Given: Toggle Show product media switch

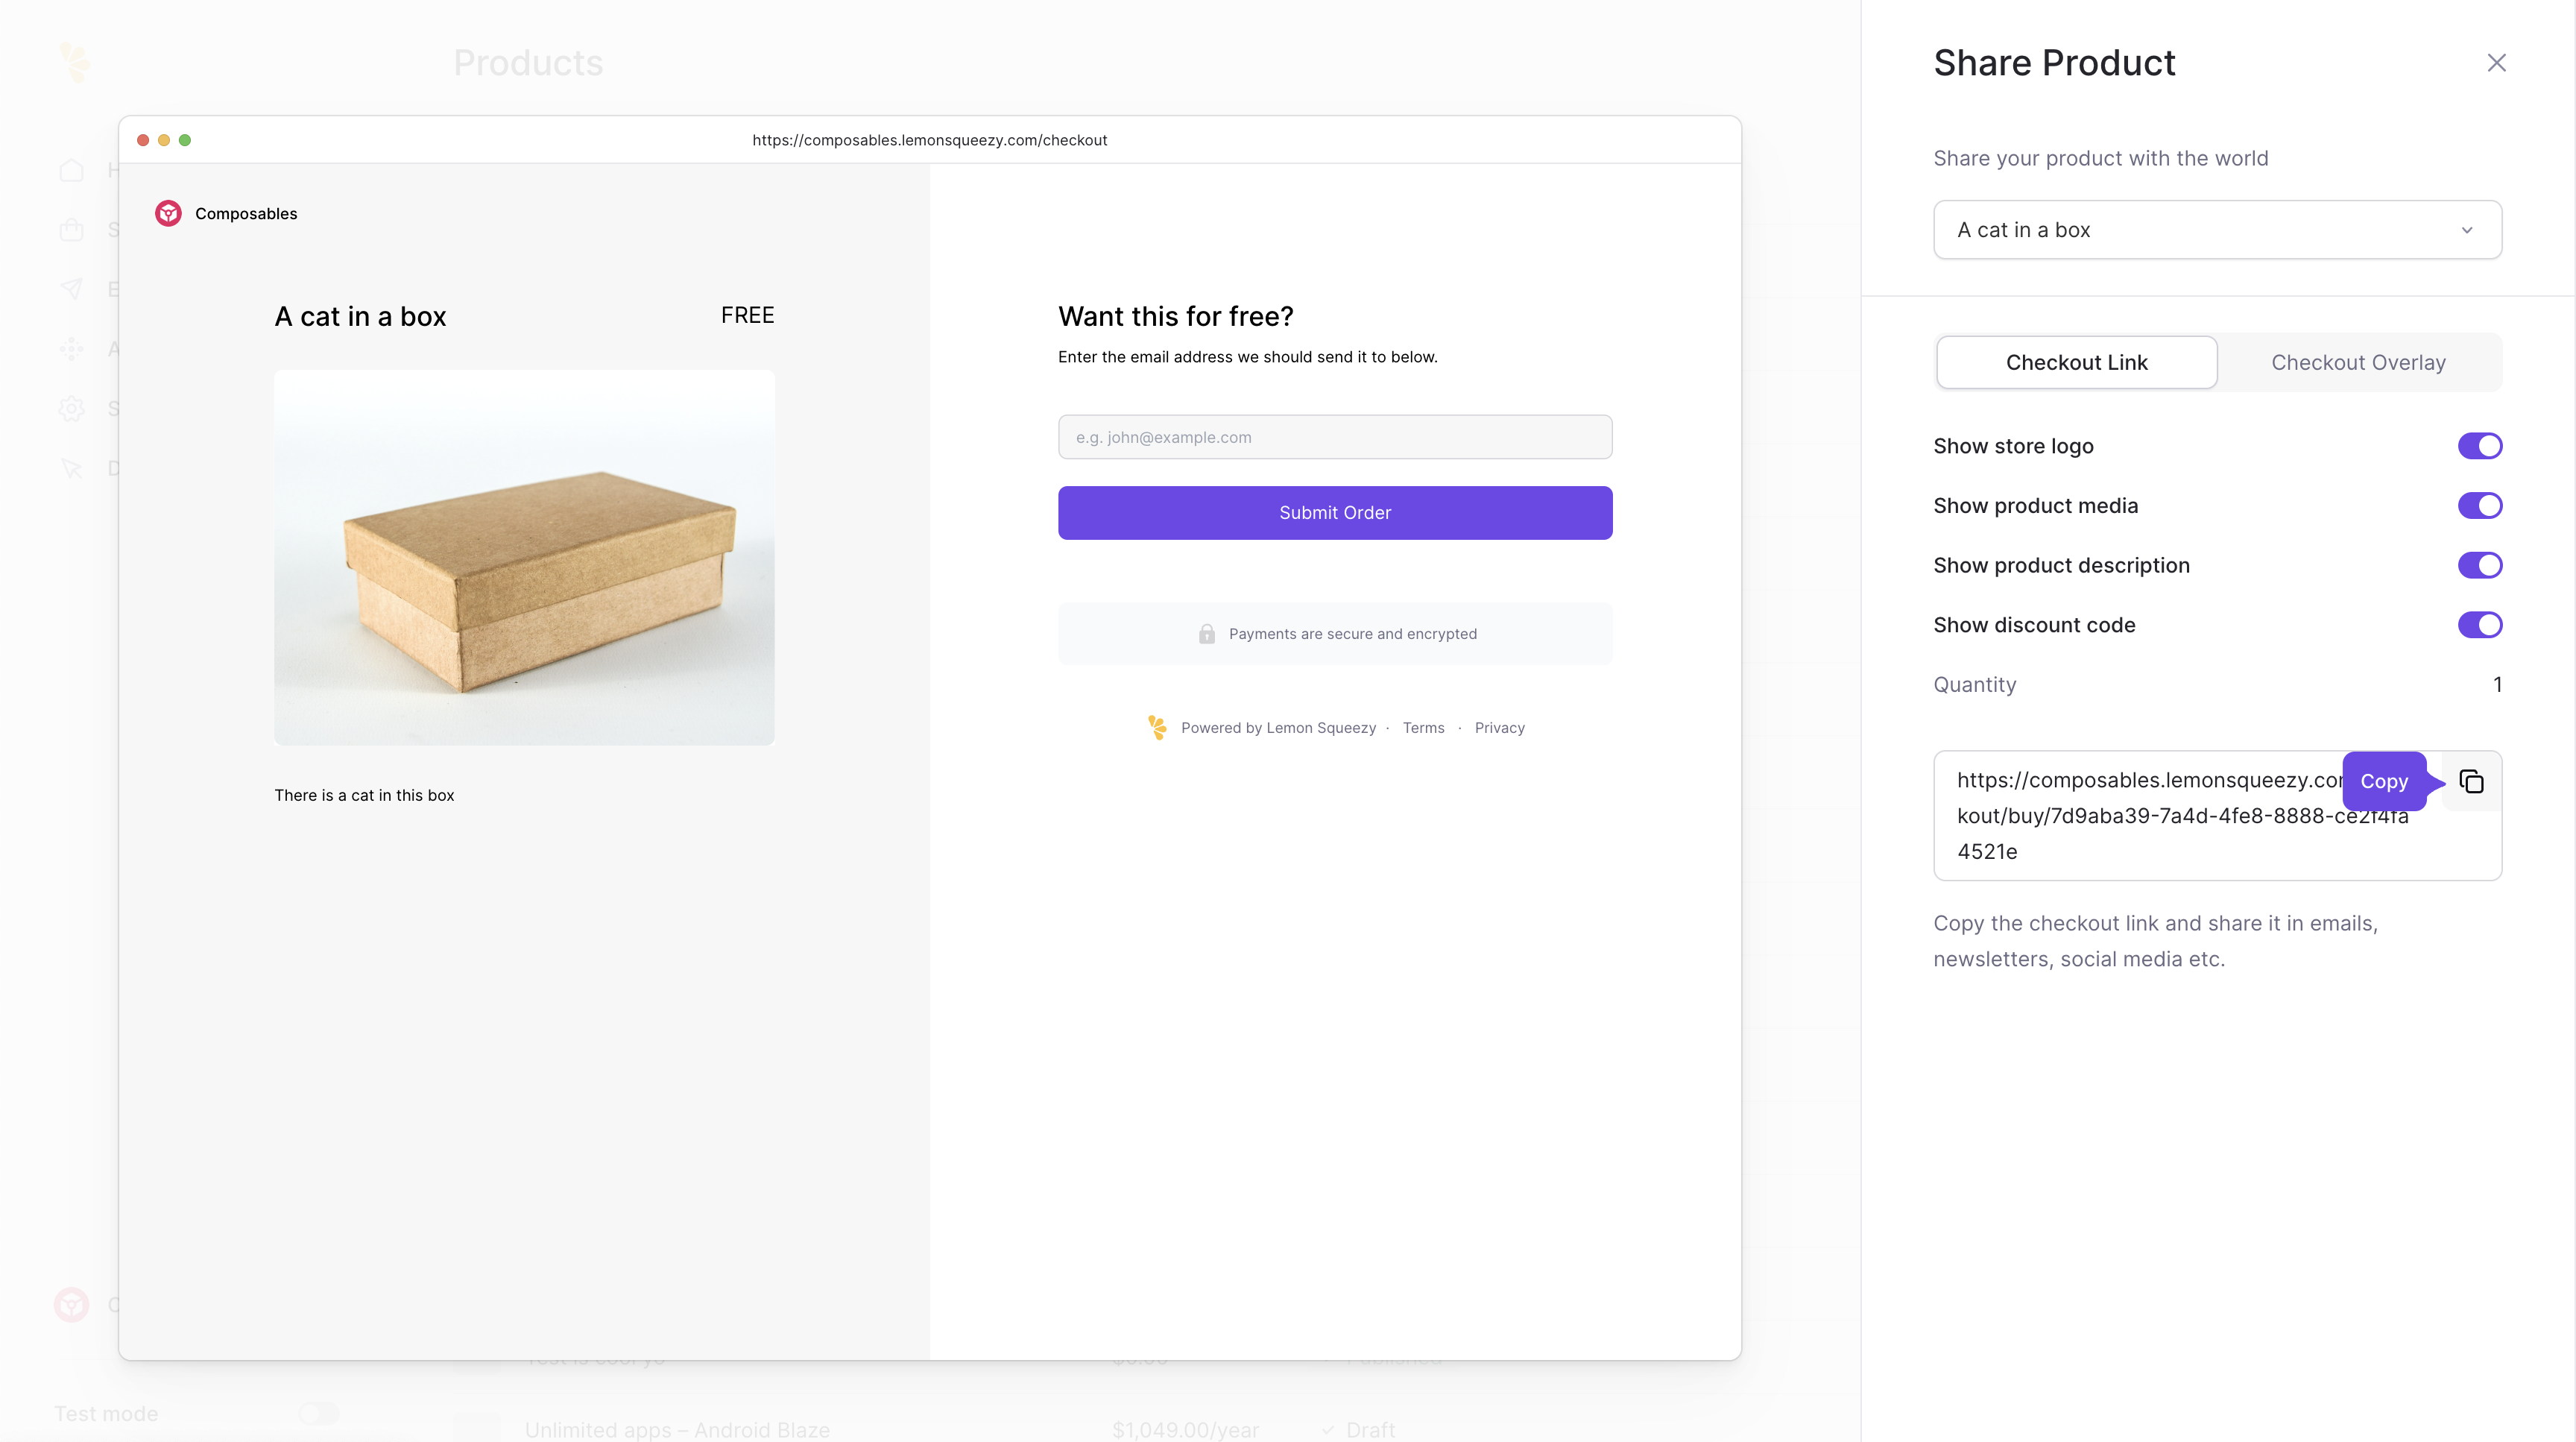Looking at the screenshot, I should 2480,506.
